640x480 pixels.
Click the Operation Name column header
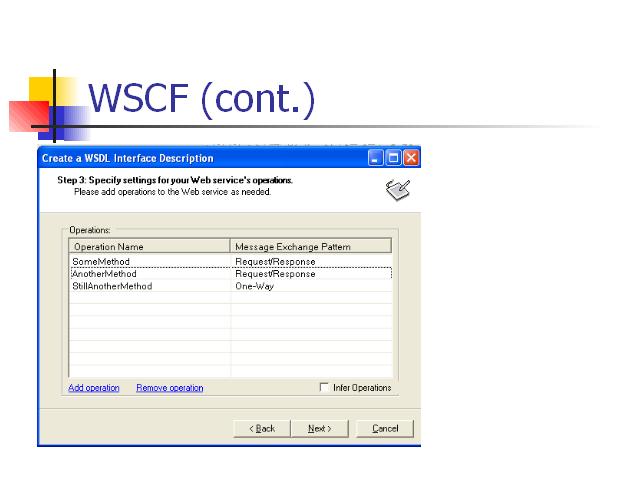click(x=149, y=246)
